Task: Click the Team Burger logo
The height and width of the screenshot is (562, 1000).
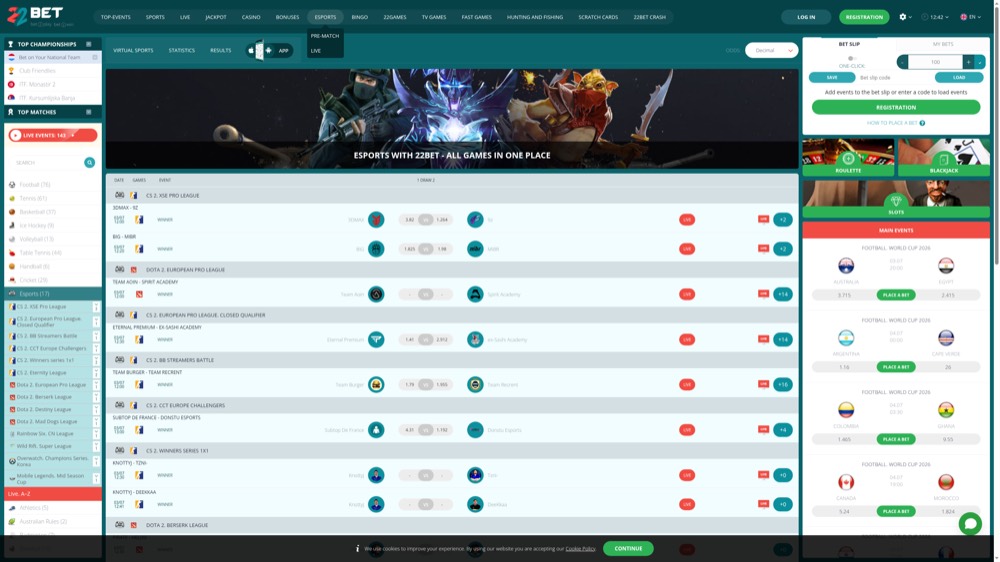Action: pos(376,385)
